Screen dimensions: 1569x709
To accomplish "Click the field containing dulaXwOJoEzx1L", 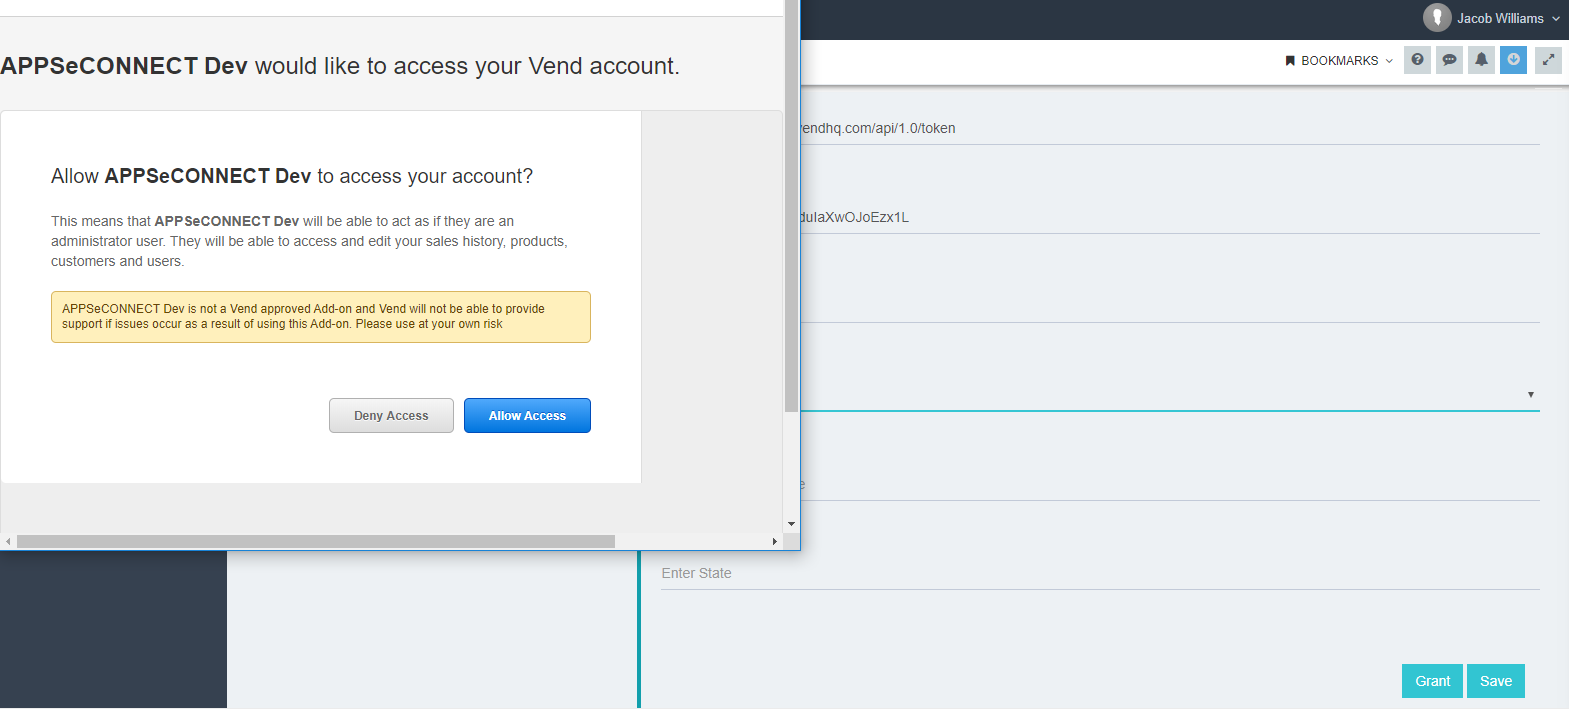I will (1170, 217).
